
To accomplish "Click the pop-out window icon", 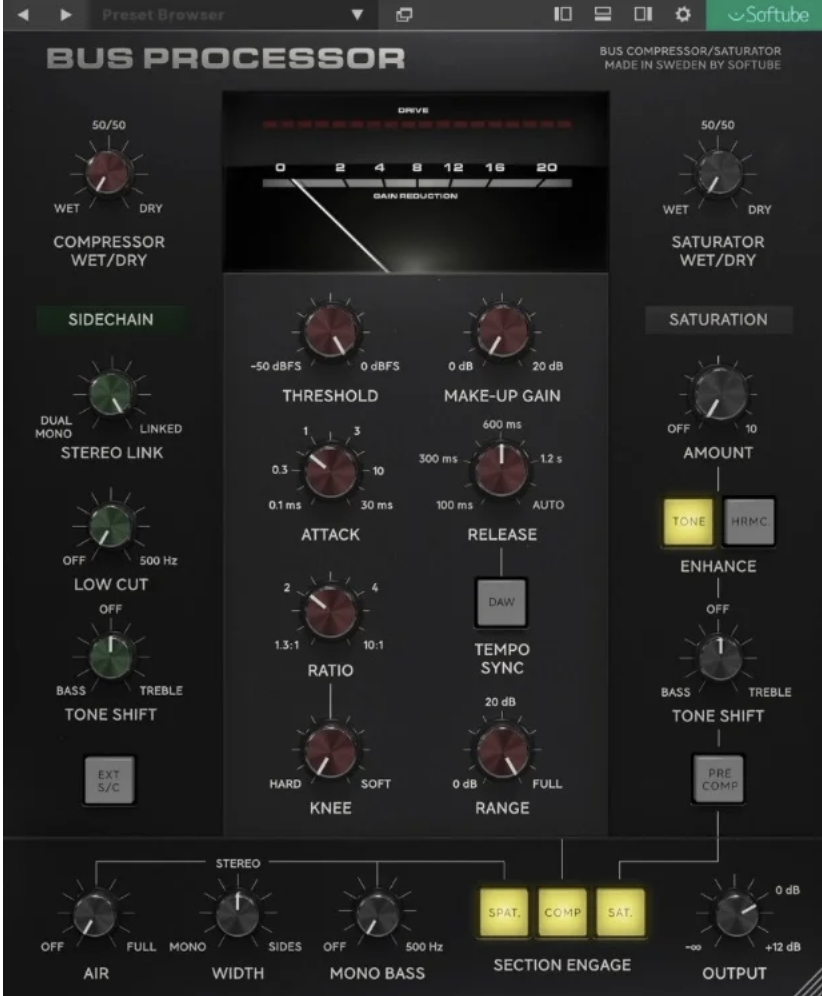I will (404, 15).
